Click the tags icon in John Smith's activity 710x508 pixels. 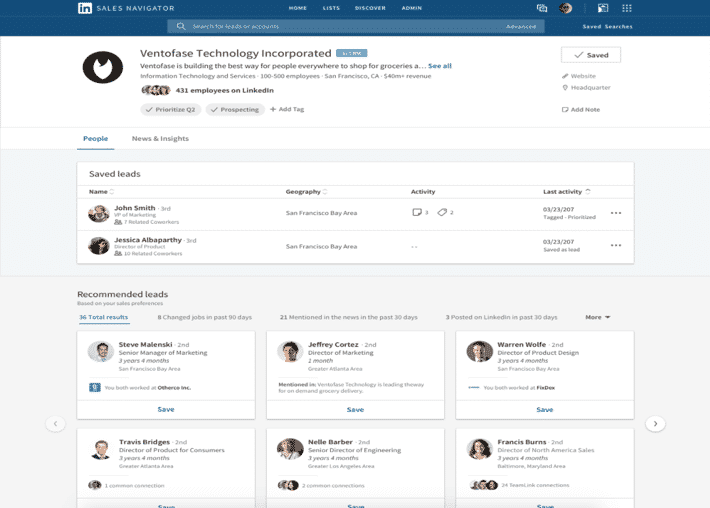442,212
